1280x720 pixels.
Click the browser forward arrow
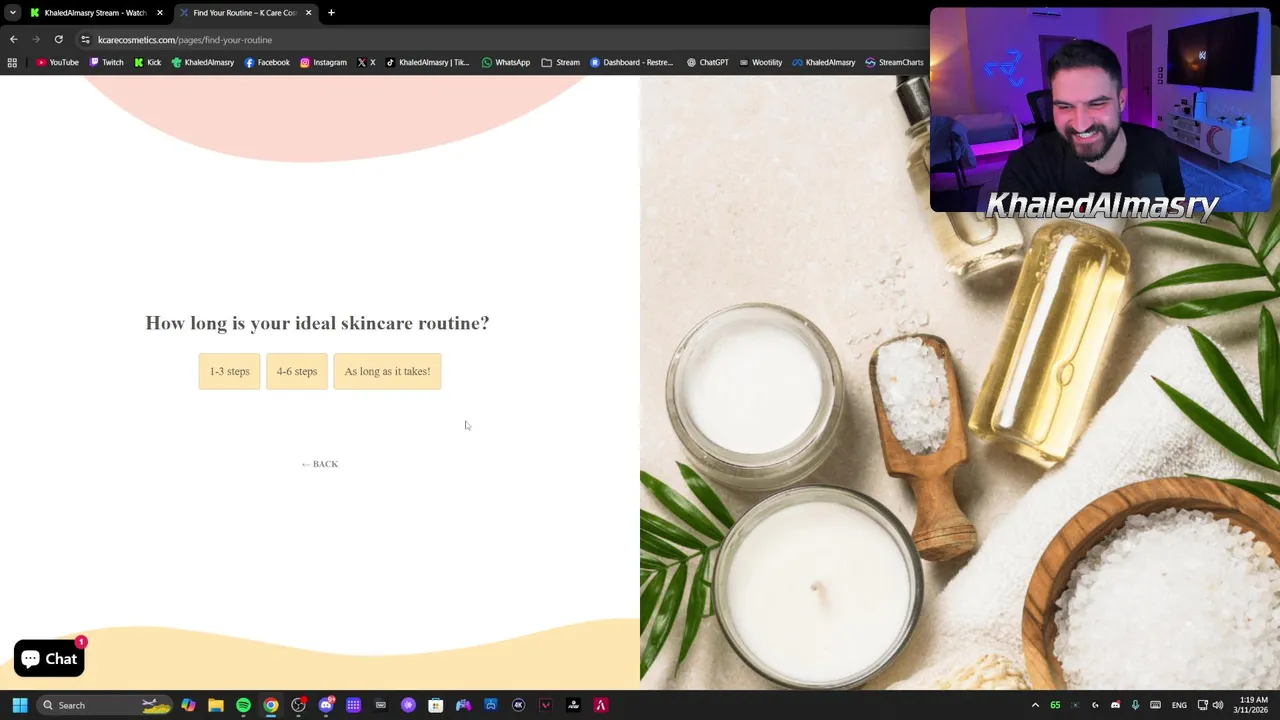click(36, 39)
